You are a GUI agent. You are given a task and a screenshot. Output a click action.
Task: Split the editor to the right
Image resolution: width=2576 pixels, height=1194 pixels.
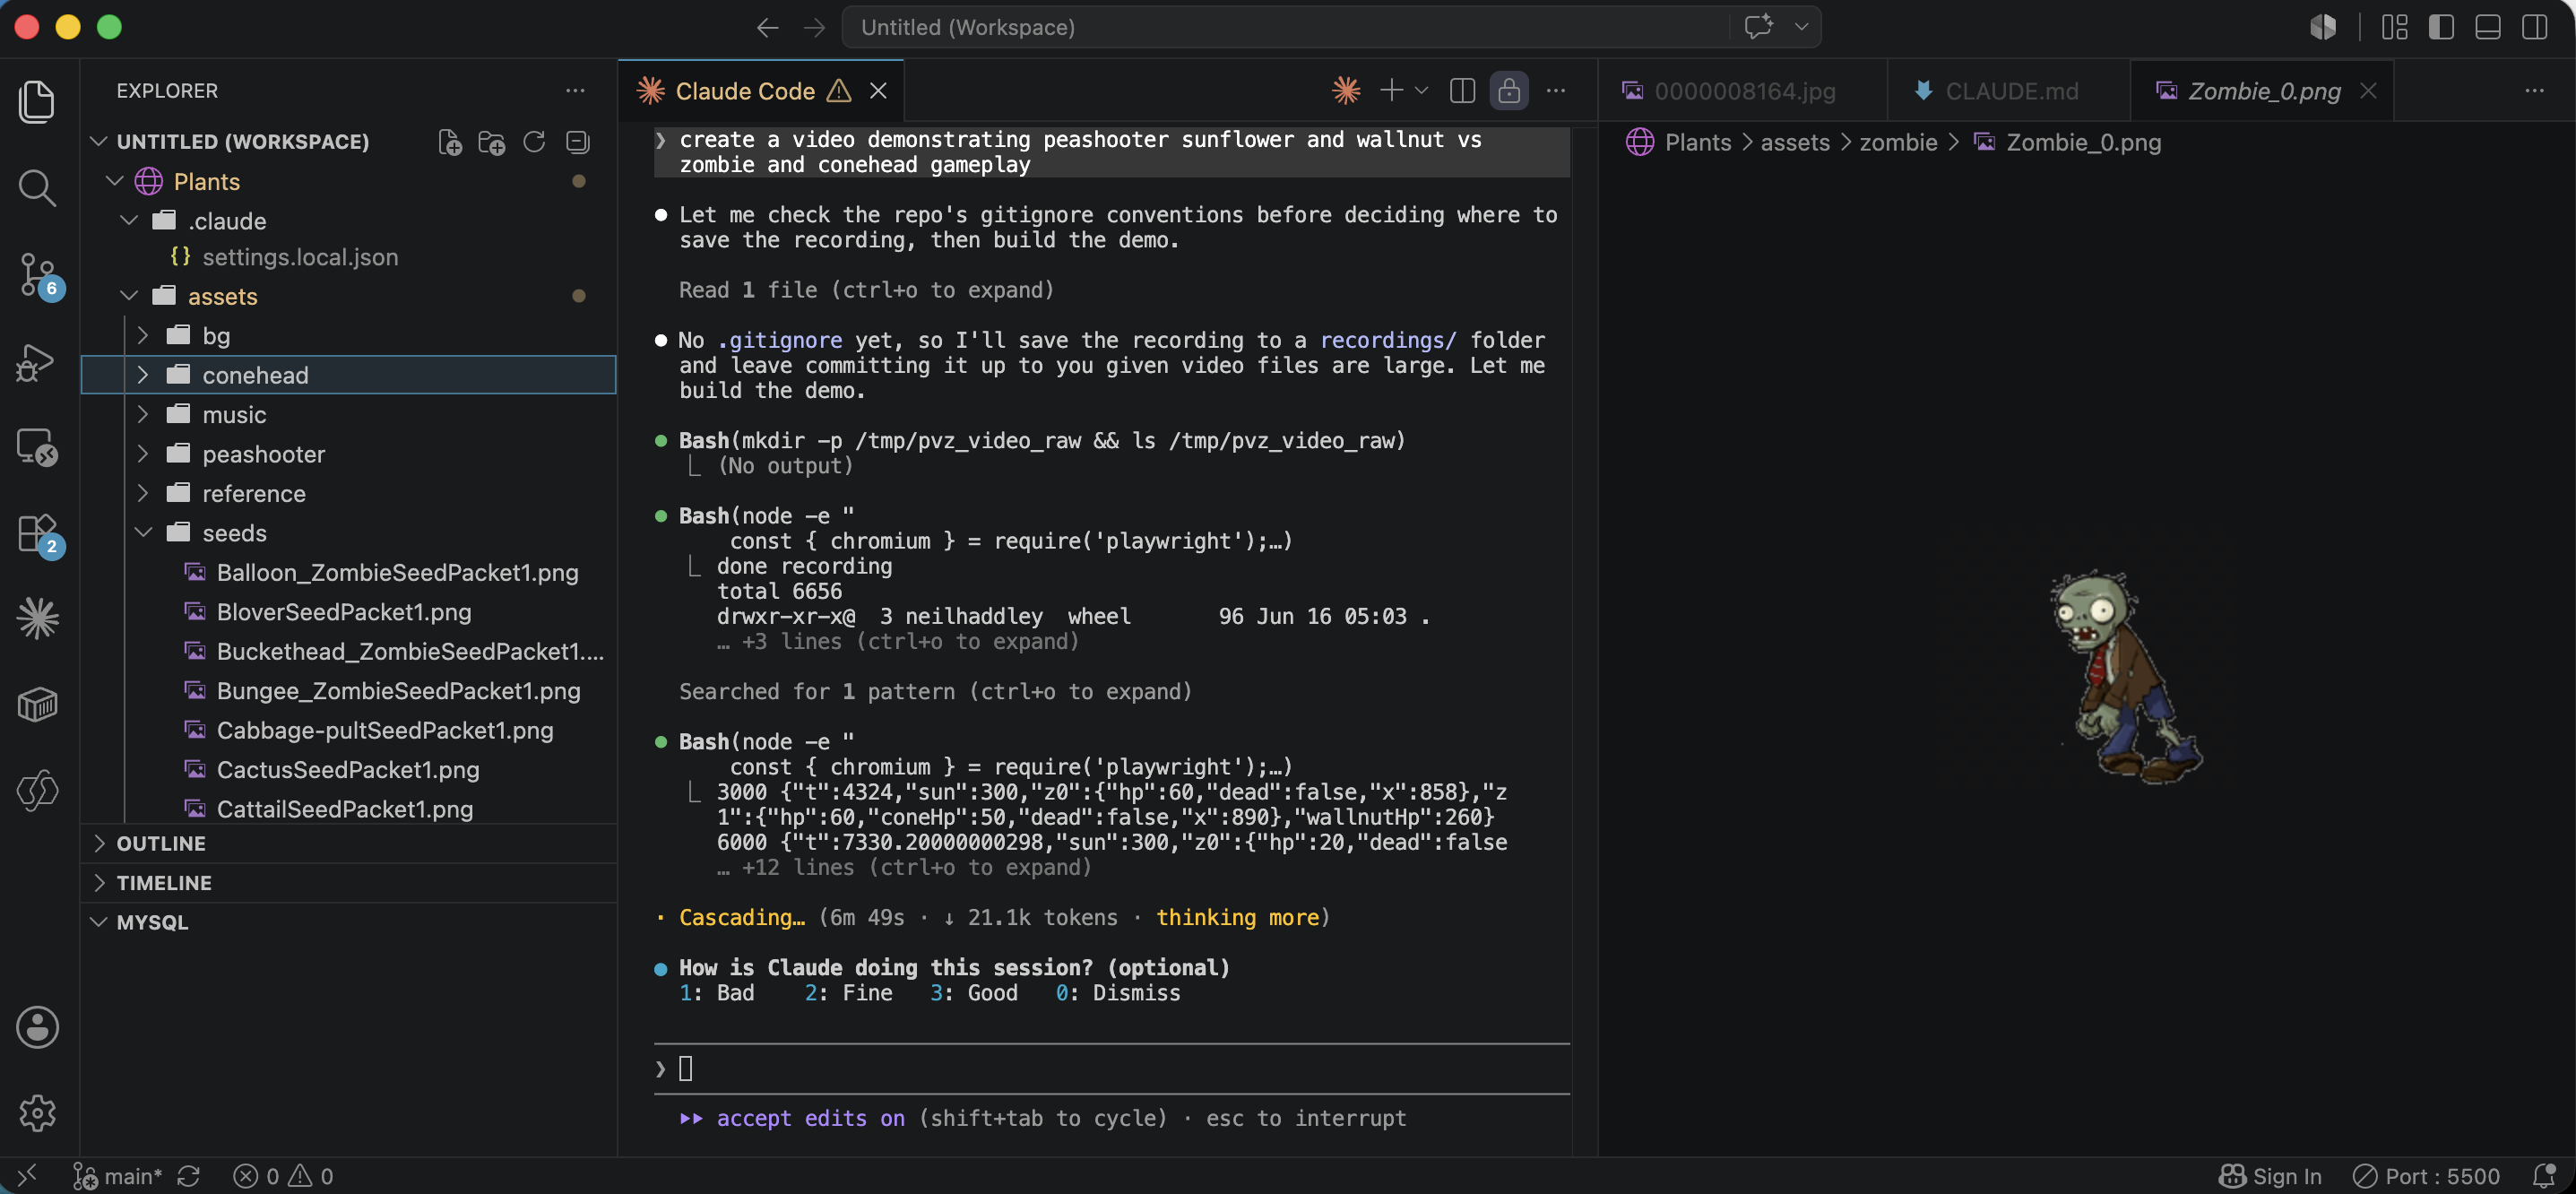click(1462, 91)
